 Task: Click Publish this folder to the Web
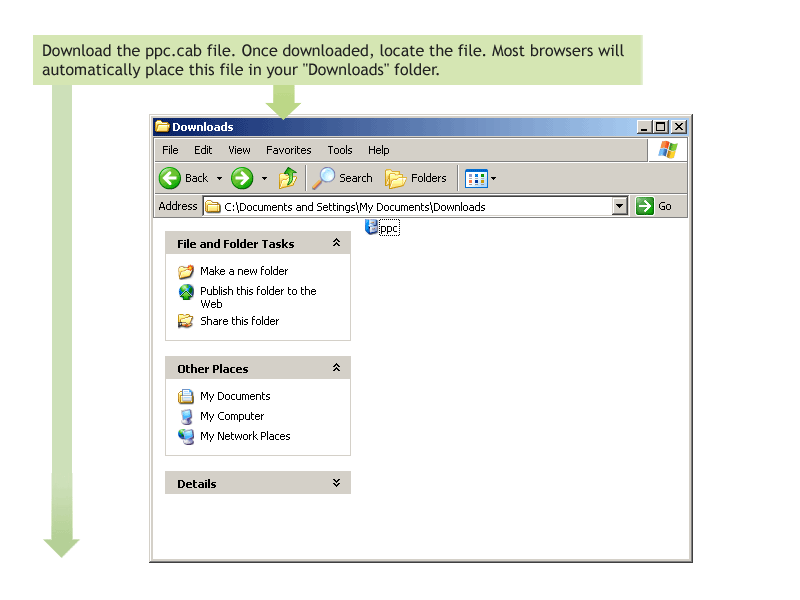point(258,297)
